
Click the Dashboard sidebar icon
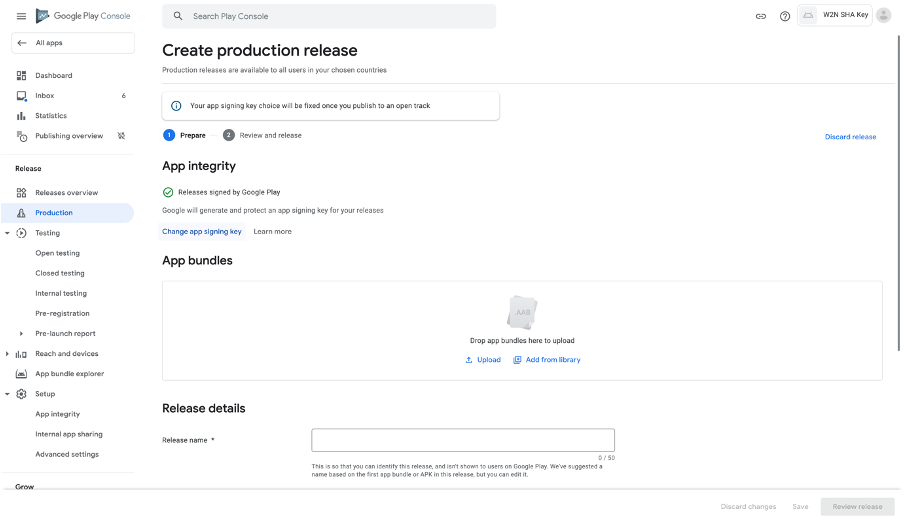tap(22, 76)
